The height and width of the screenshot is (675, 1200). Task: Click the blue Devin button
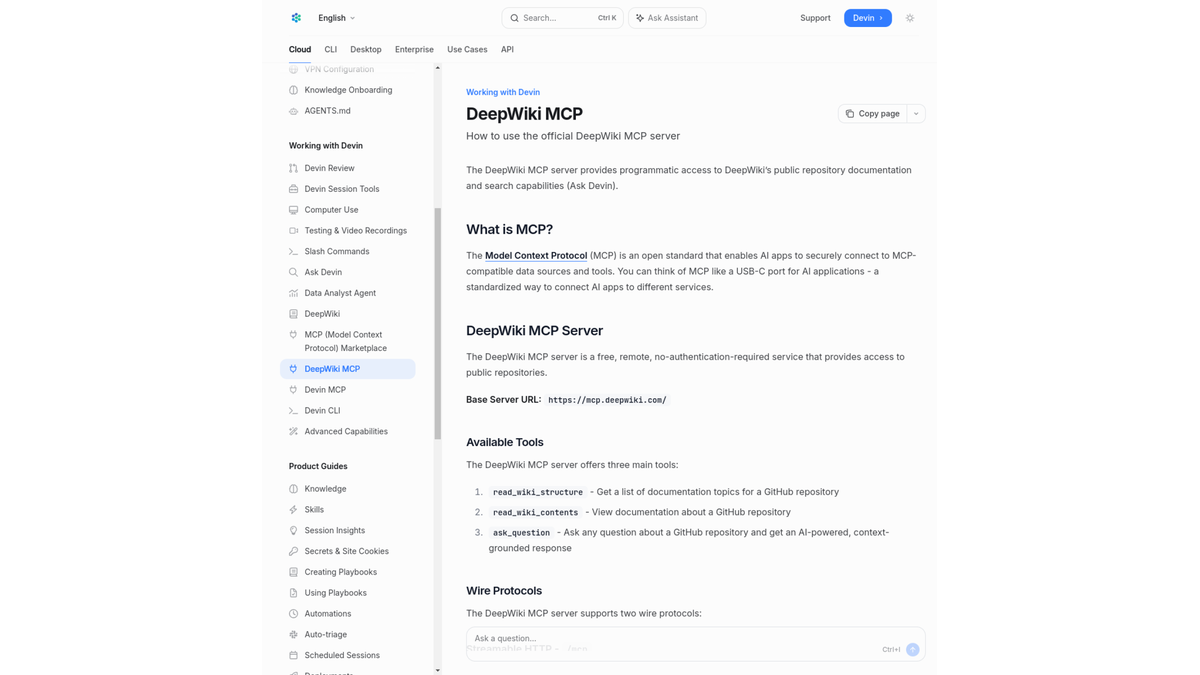click(868, 18)
